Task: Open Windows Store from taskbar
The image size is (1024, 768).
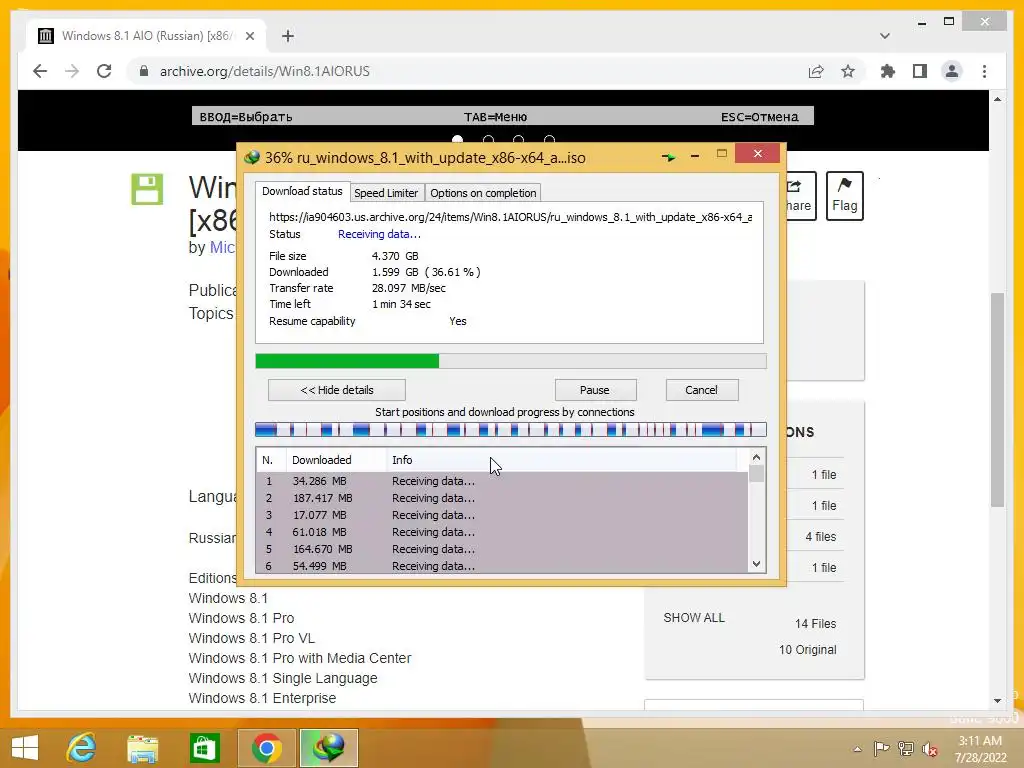Action: tap(204, 748)
